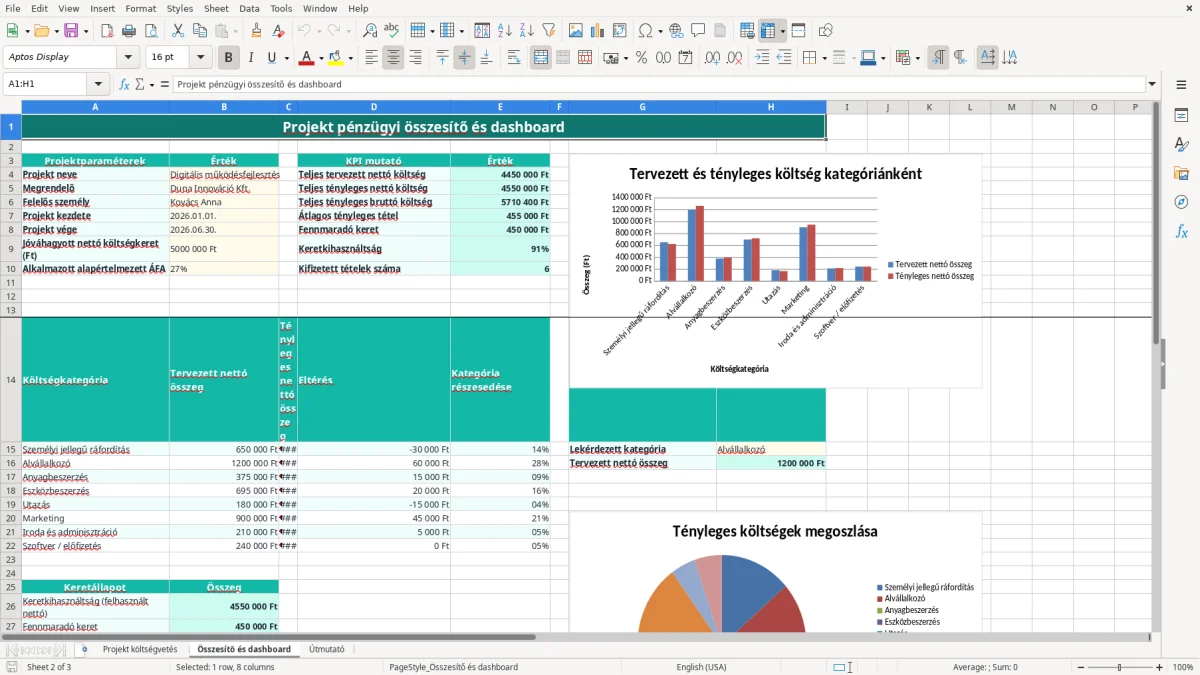Adjust the status bar zoom slider
The image size is (1200, 675).
pos(1118,667)
